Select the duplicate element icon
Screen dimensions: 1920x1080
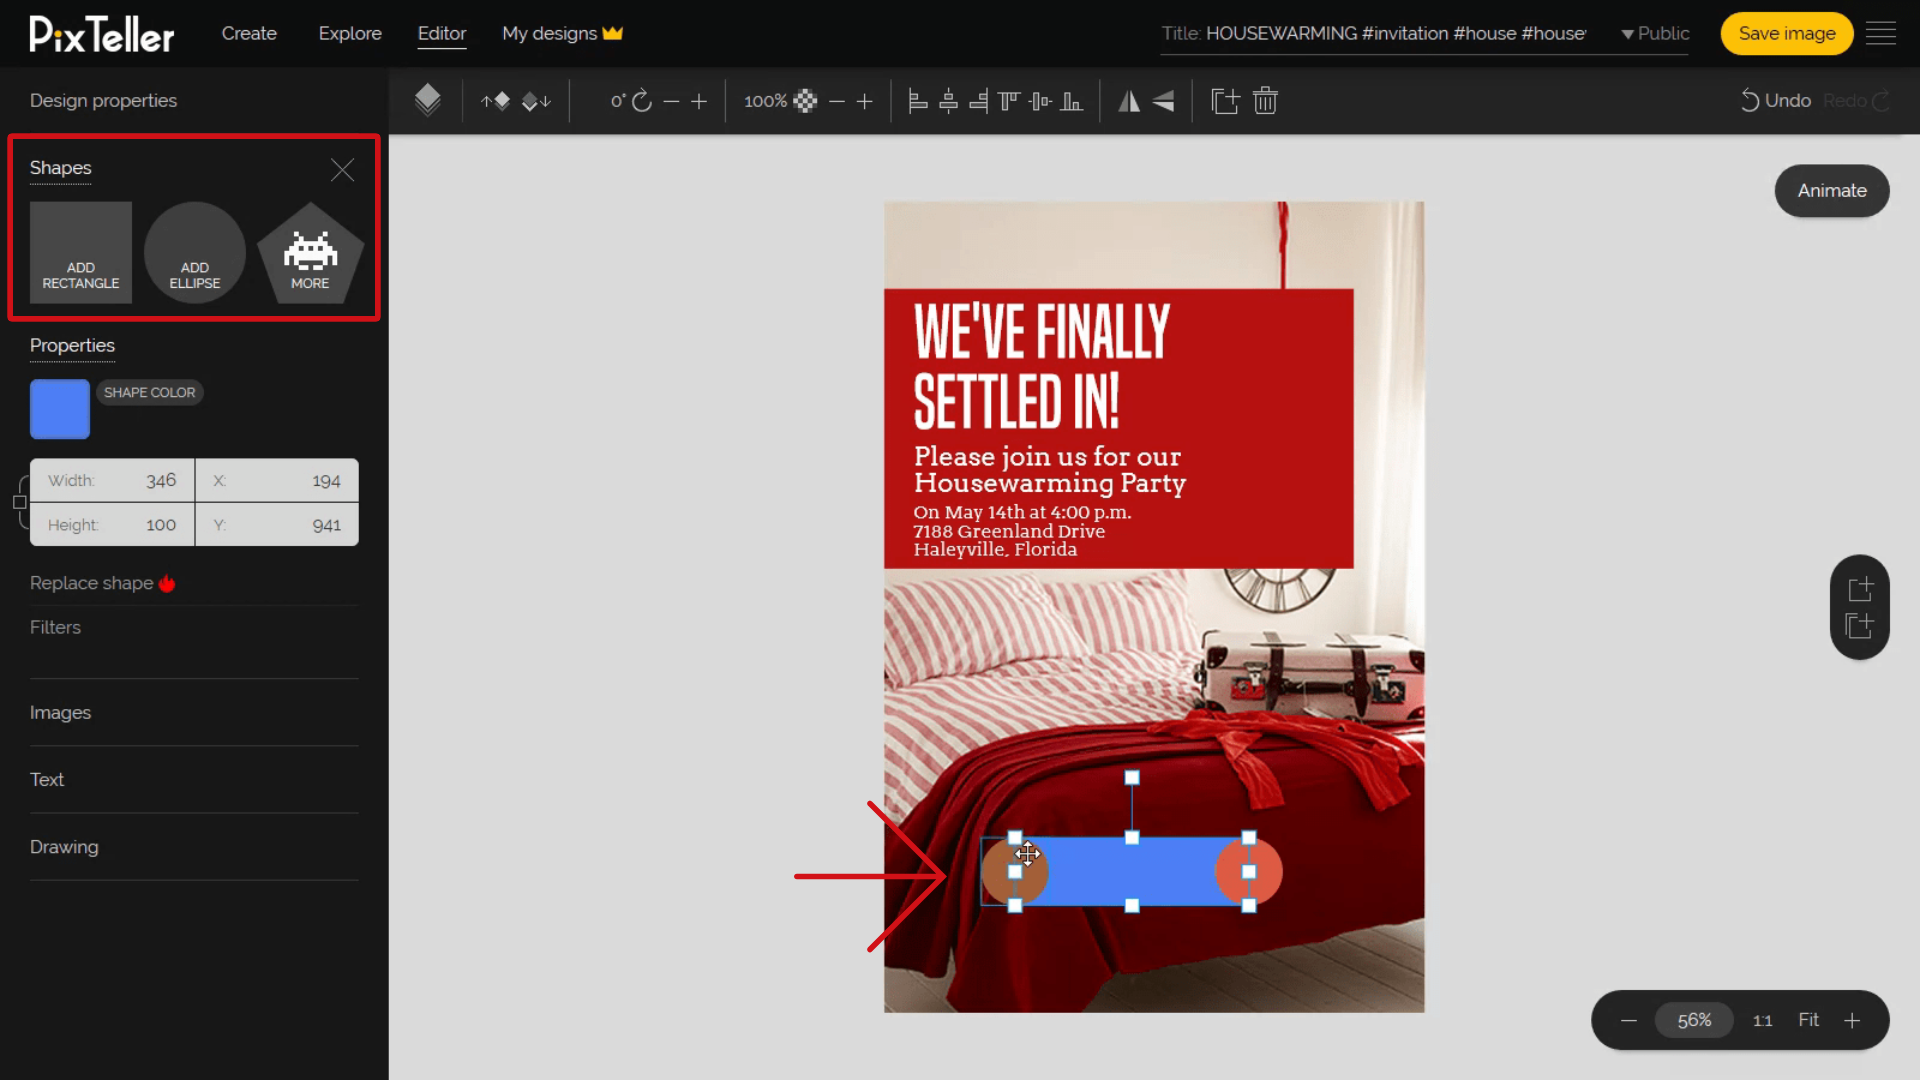[x=1222, y=100]
